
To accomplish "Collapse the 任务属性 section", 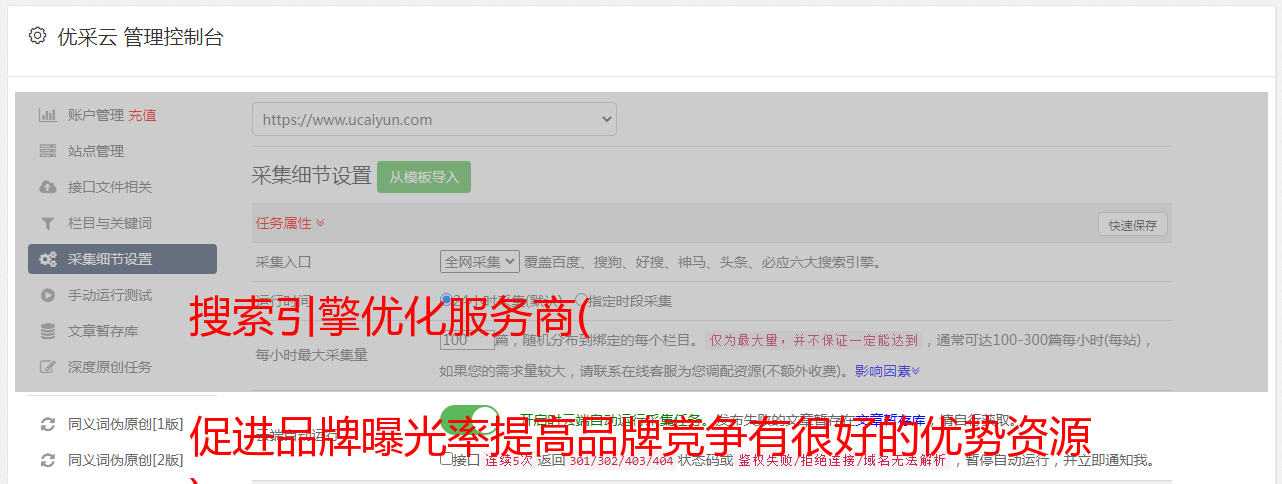I will [290, 223].
